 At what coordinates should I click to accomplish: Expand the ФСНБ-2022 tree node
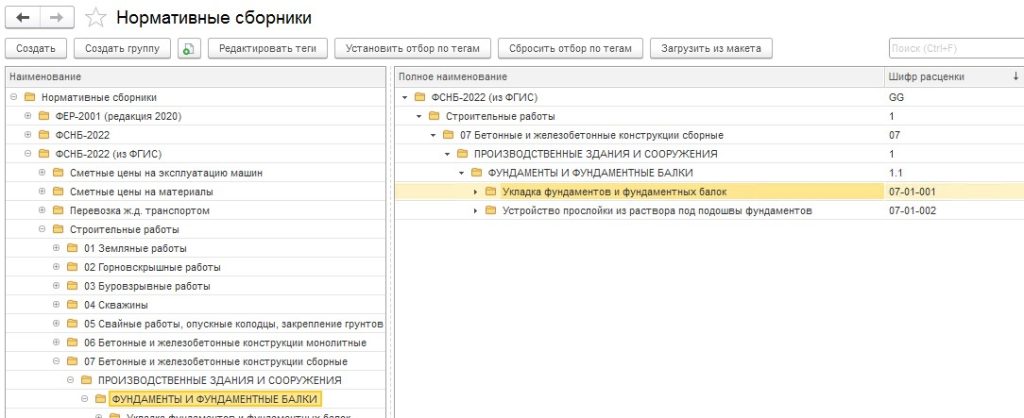(28, 135)
